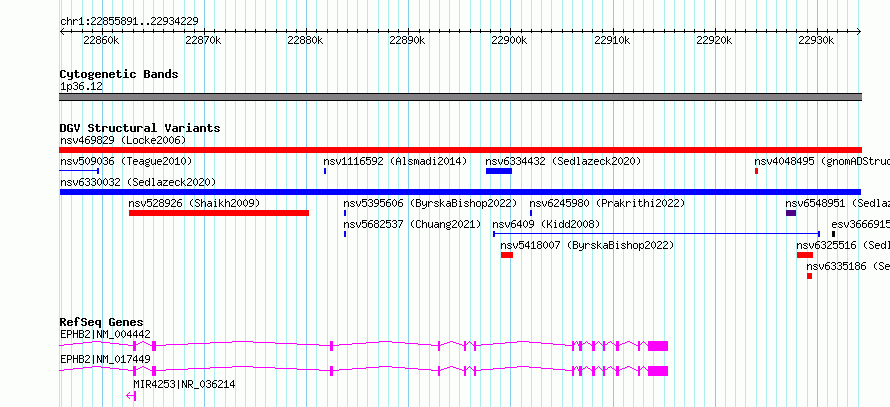Select the nsv6335186 red variant marker
Viewport: 890px width, 407px height.
(809, 276)
